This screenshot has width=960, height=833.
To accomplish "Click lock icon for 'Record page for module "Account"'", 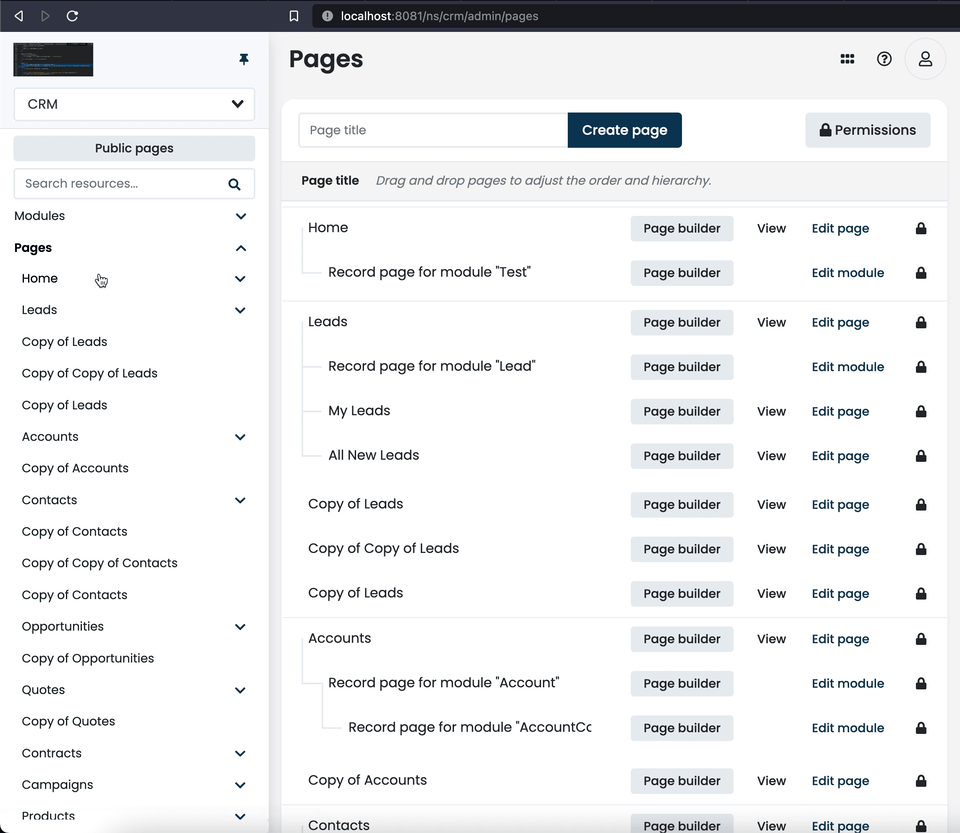I will [x=921, y=684].
